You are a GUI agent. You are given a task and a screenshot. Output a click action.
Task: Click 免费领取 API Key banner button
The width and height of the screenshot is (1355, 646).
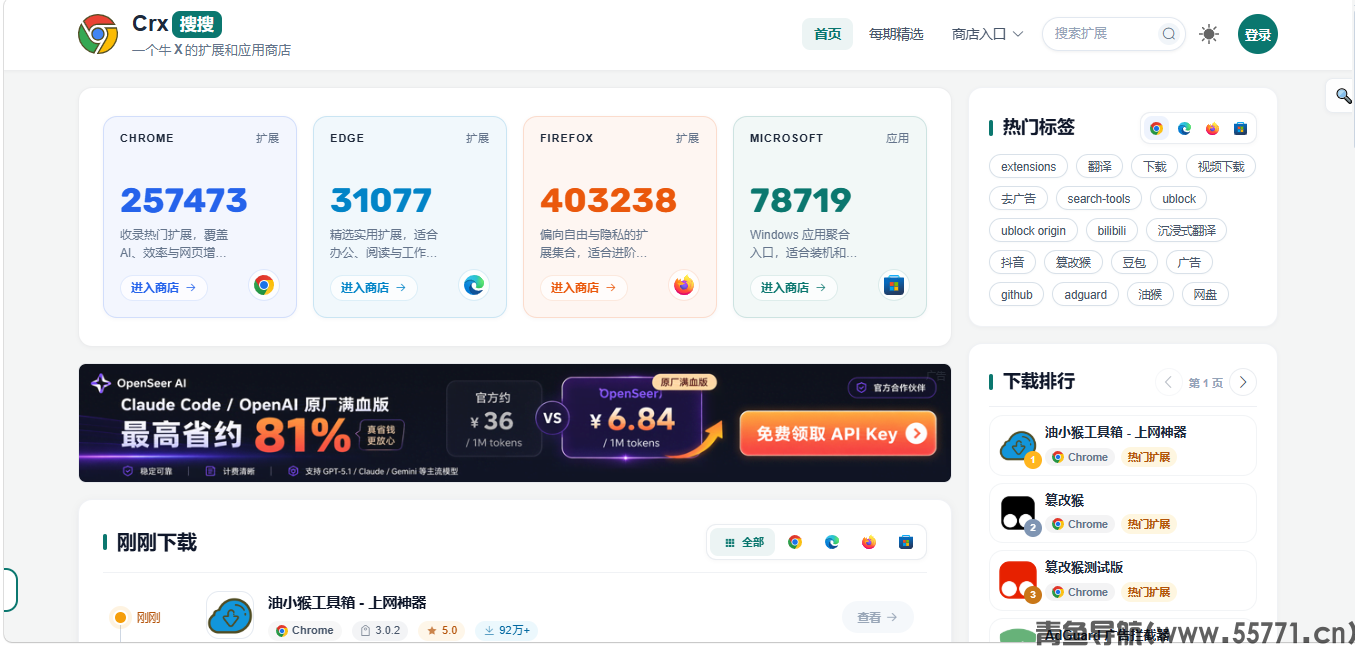tap(838, 434)
